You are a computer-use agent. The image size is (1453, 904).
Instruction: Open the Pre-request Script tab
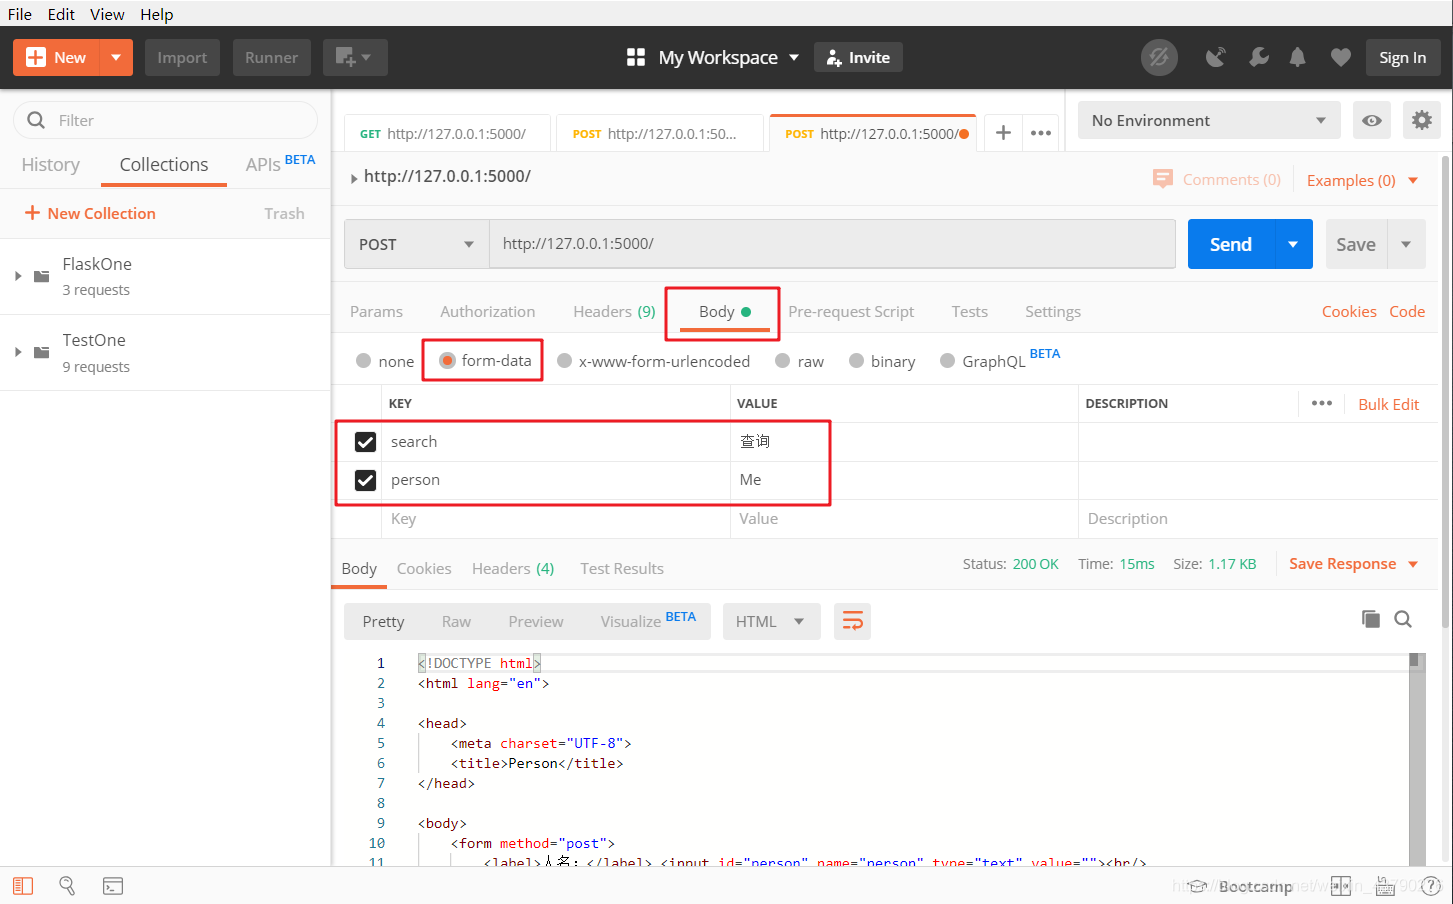tap(851, 311)
